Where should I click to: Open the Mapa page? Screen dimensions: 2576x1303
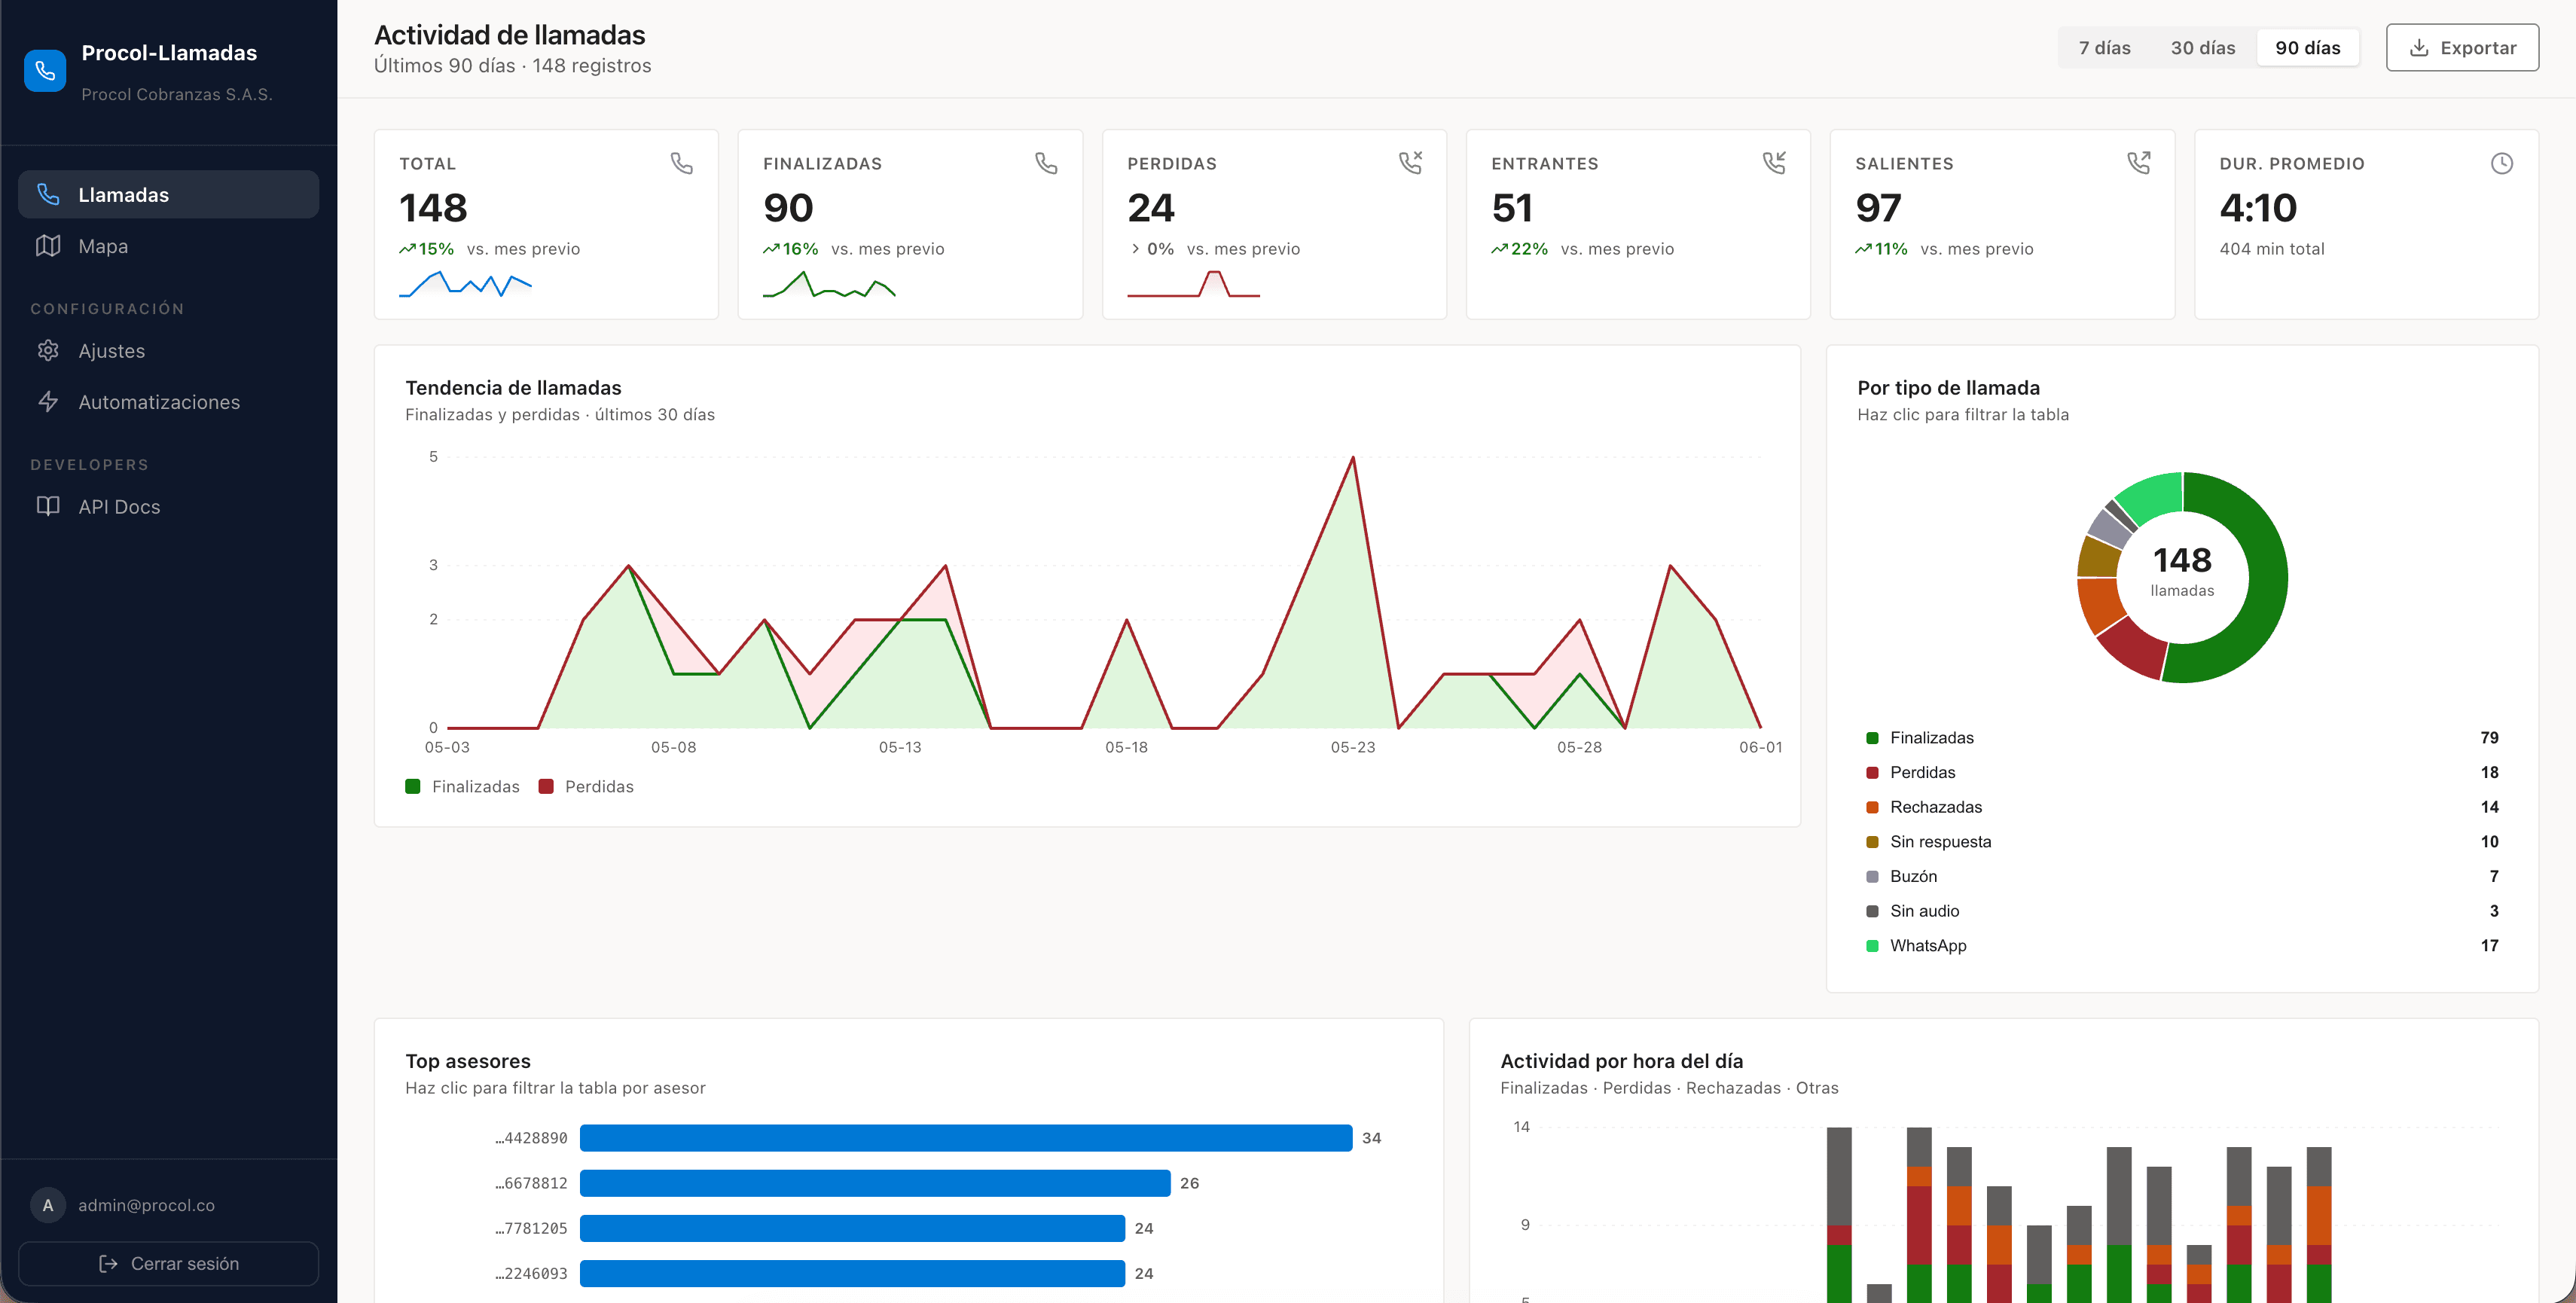click(168, 246)
